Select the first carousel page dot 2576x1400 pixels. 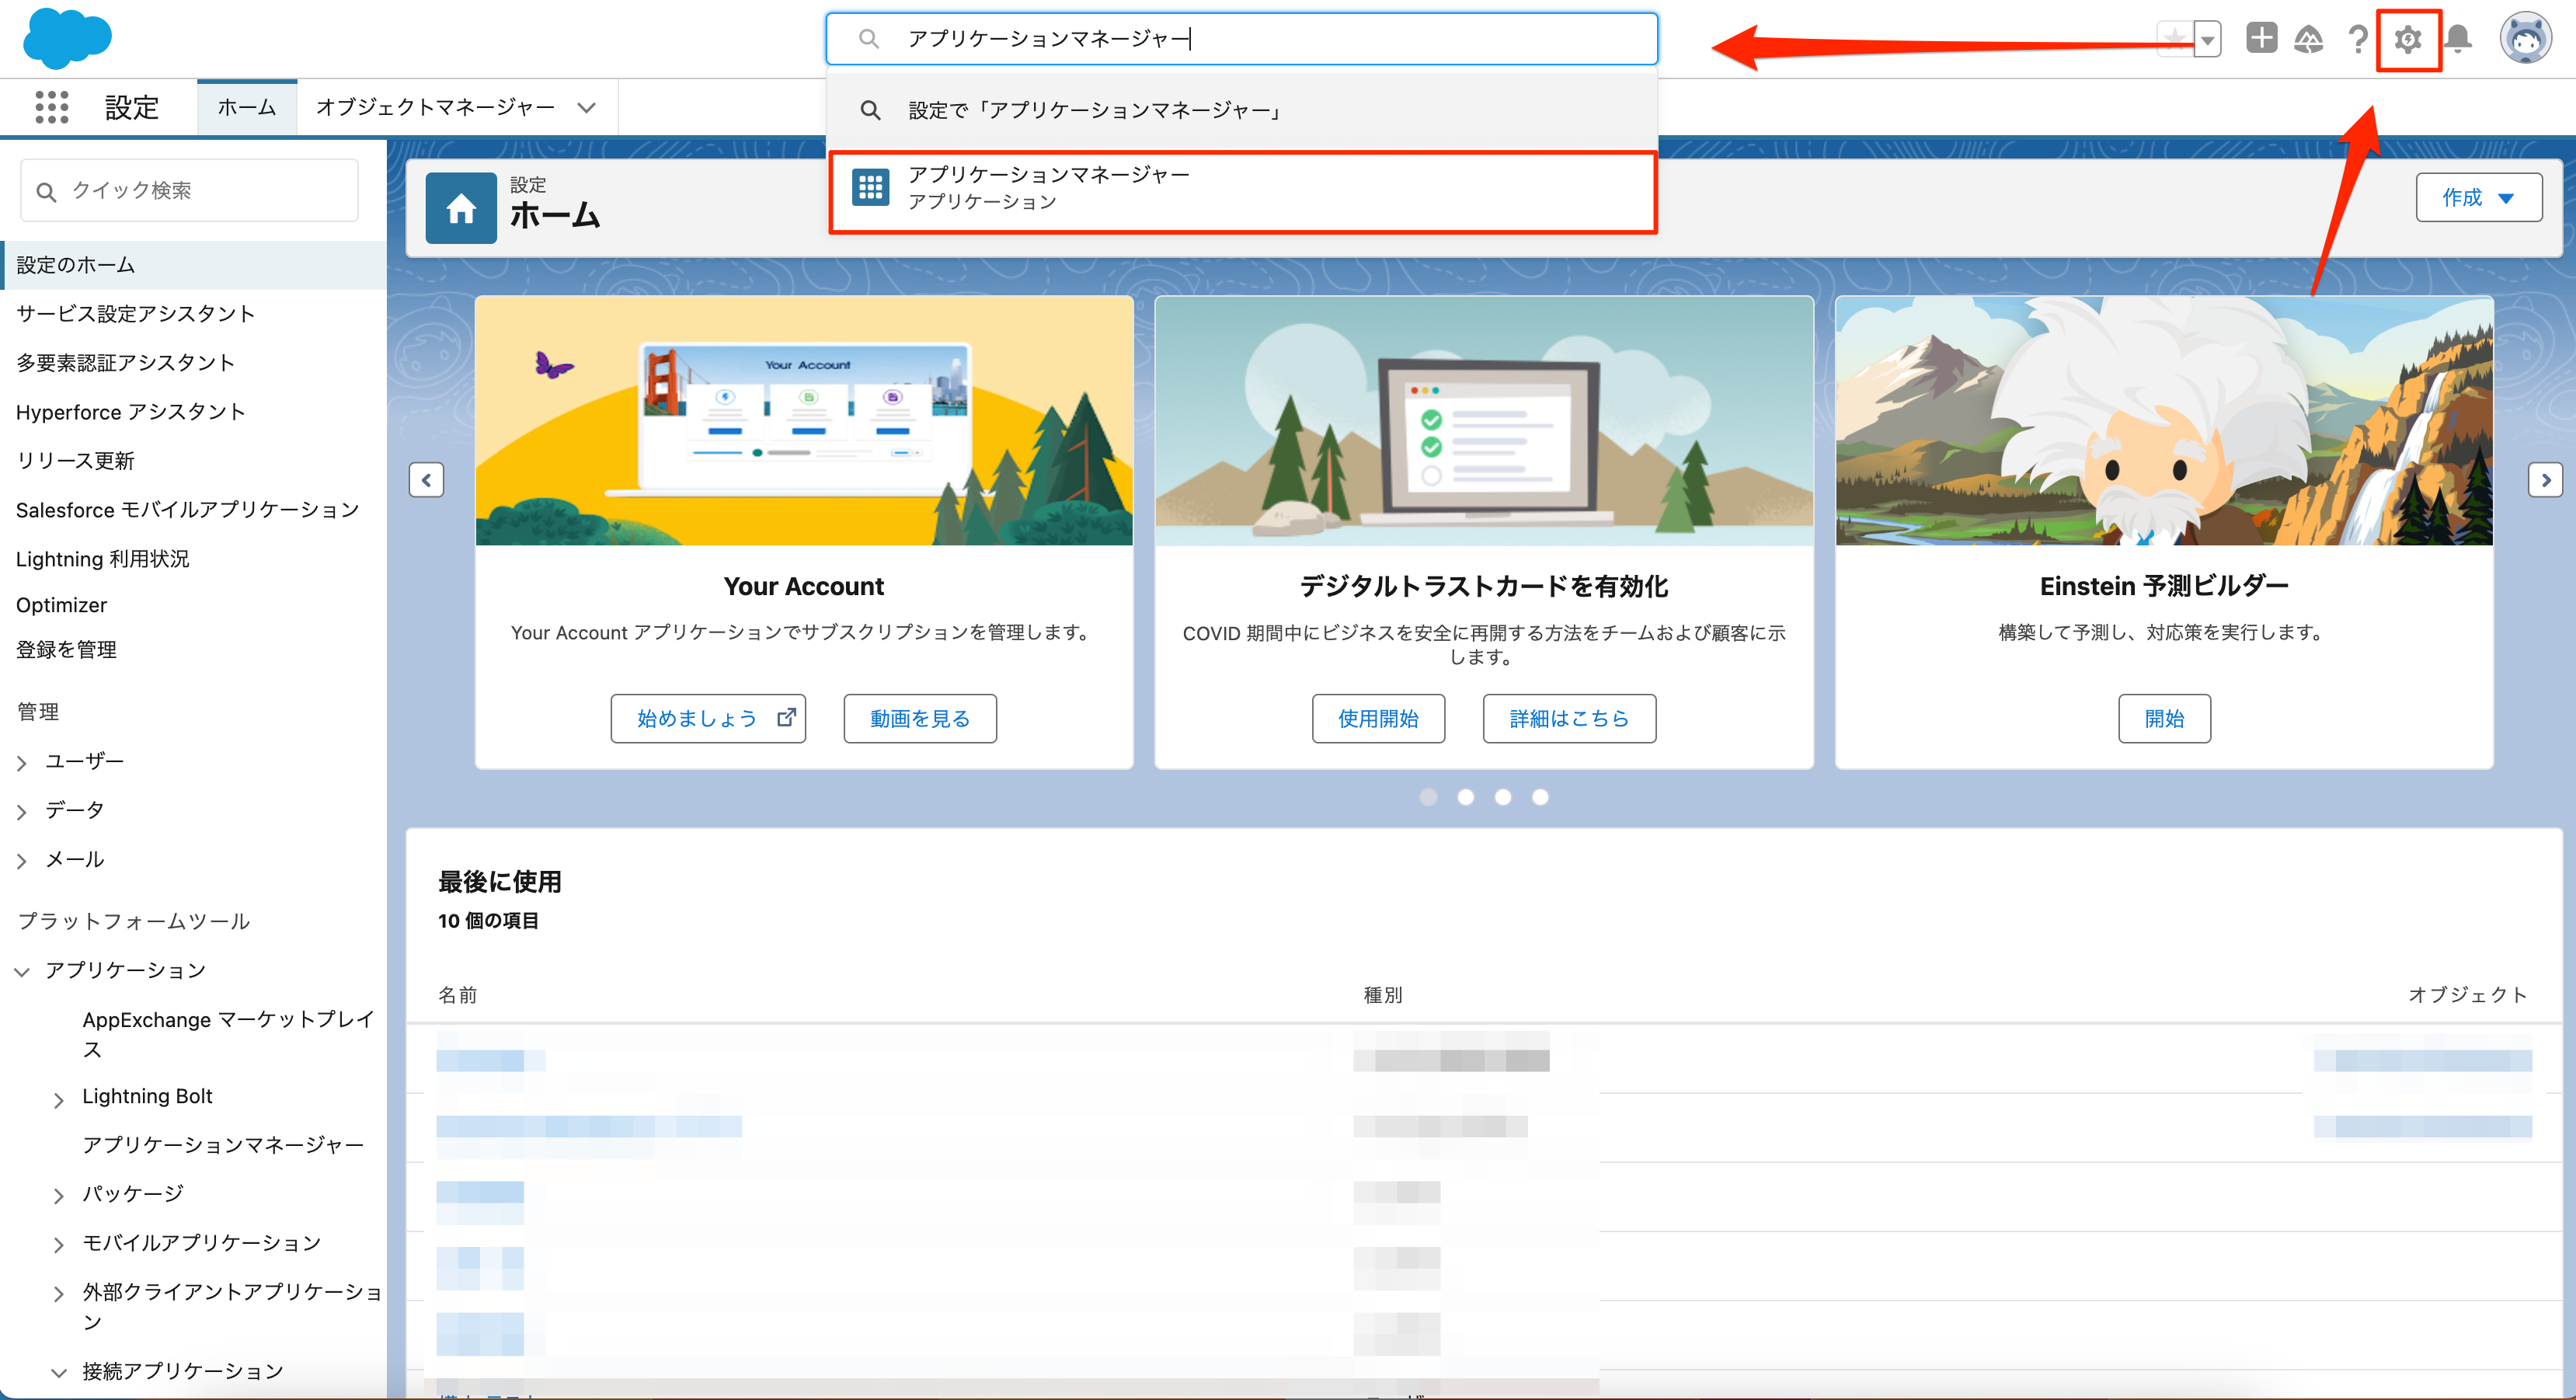tap(1428, 797)
